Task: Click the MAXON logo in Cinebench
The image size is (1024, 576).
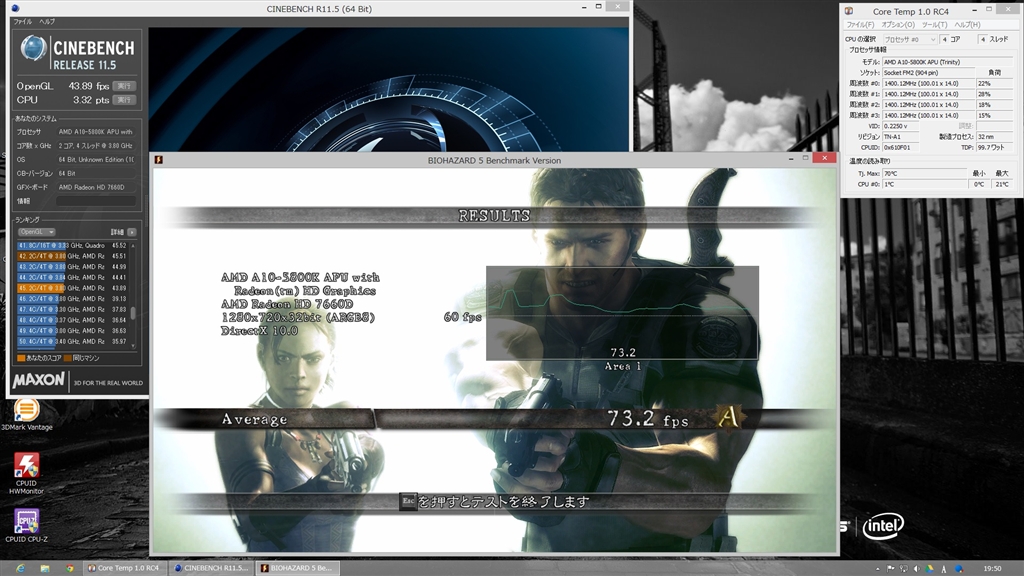Action: [x=39, y=380]
